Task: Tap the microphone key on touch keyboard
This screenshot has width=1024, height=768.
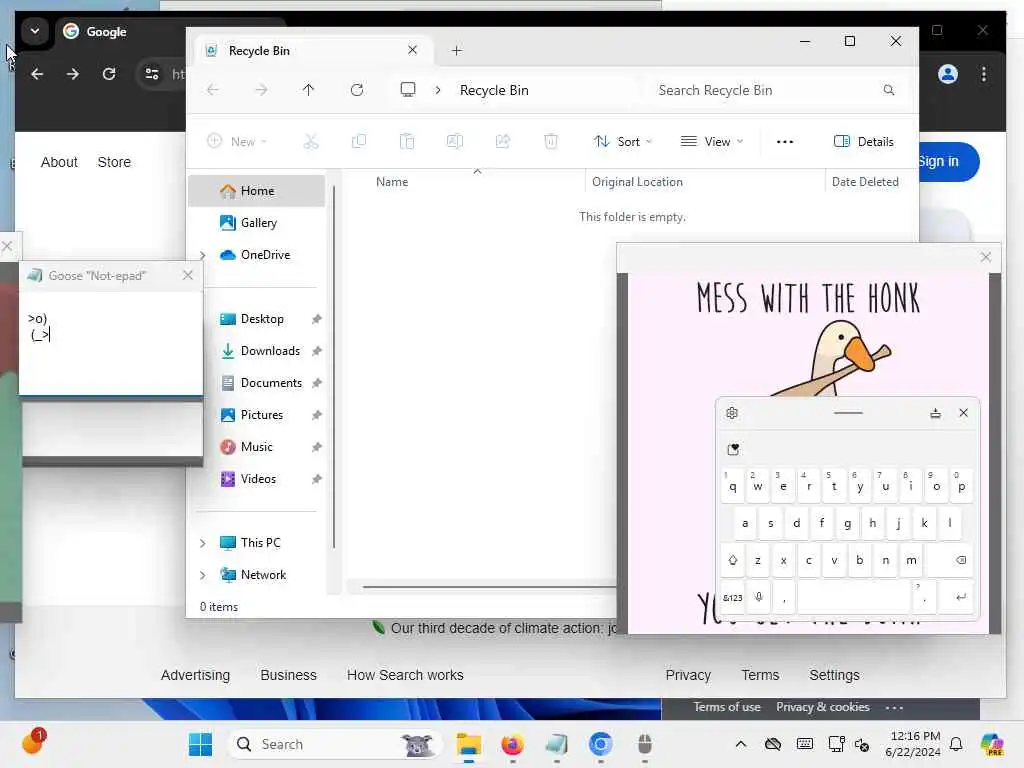Action: [758, 597]
